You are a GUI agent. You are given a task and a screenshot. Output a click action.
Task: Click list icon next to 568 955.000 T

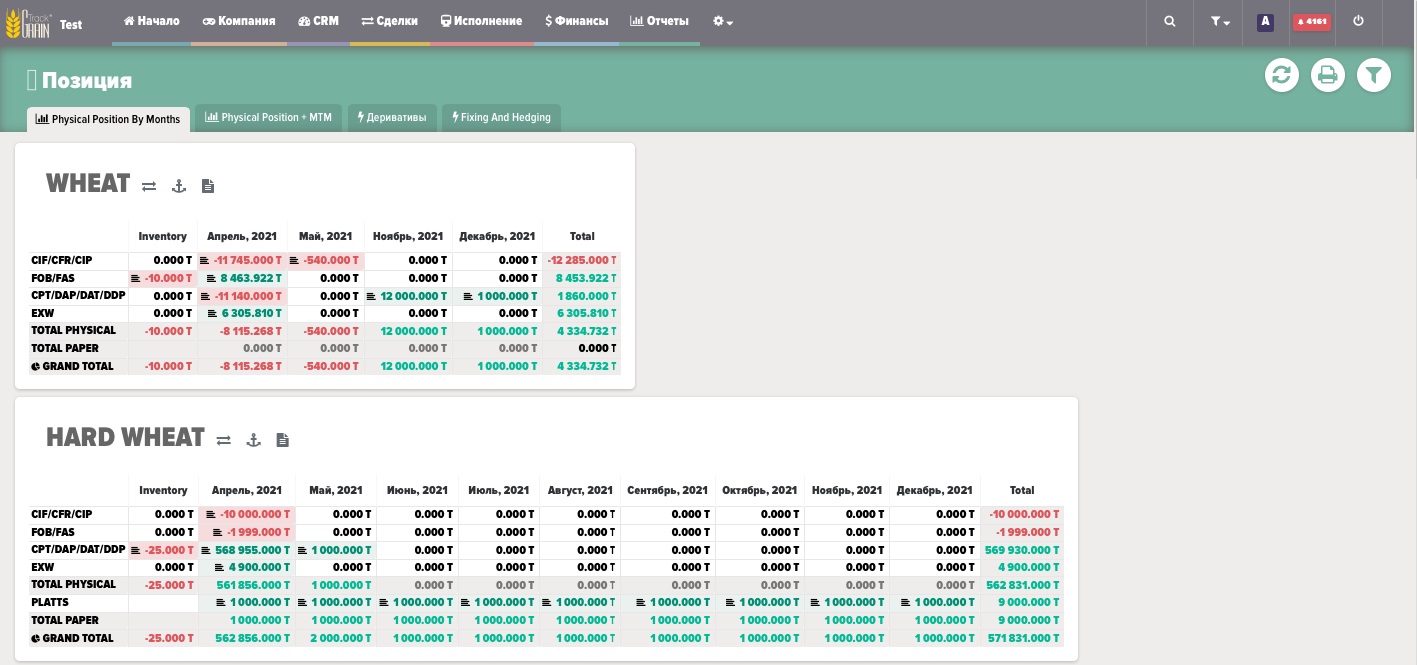pos(206,551)
